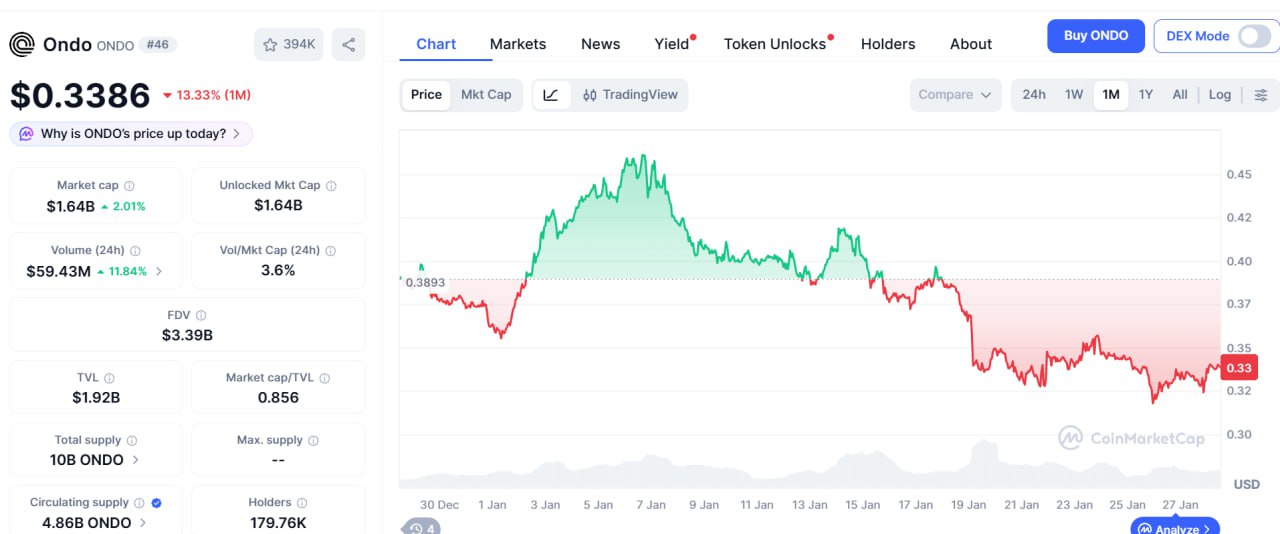
Task: Expand Volume (24h) details chevron
Action: click(x=159, y=272)
